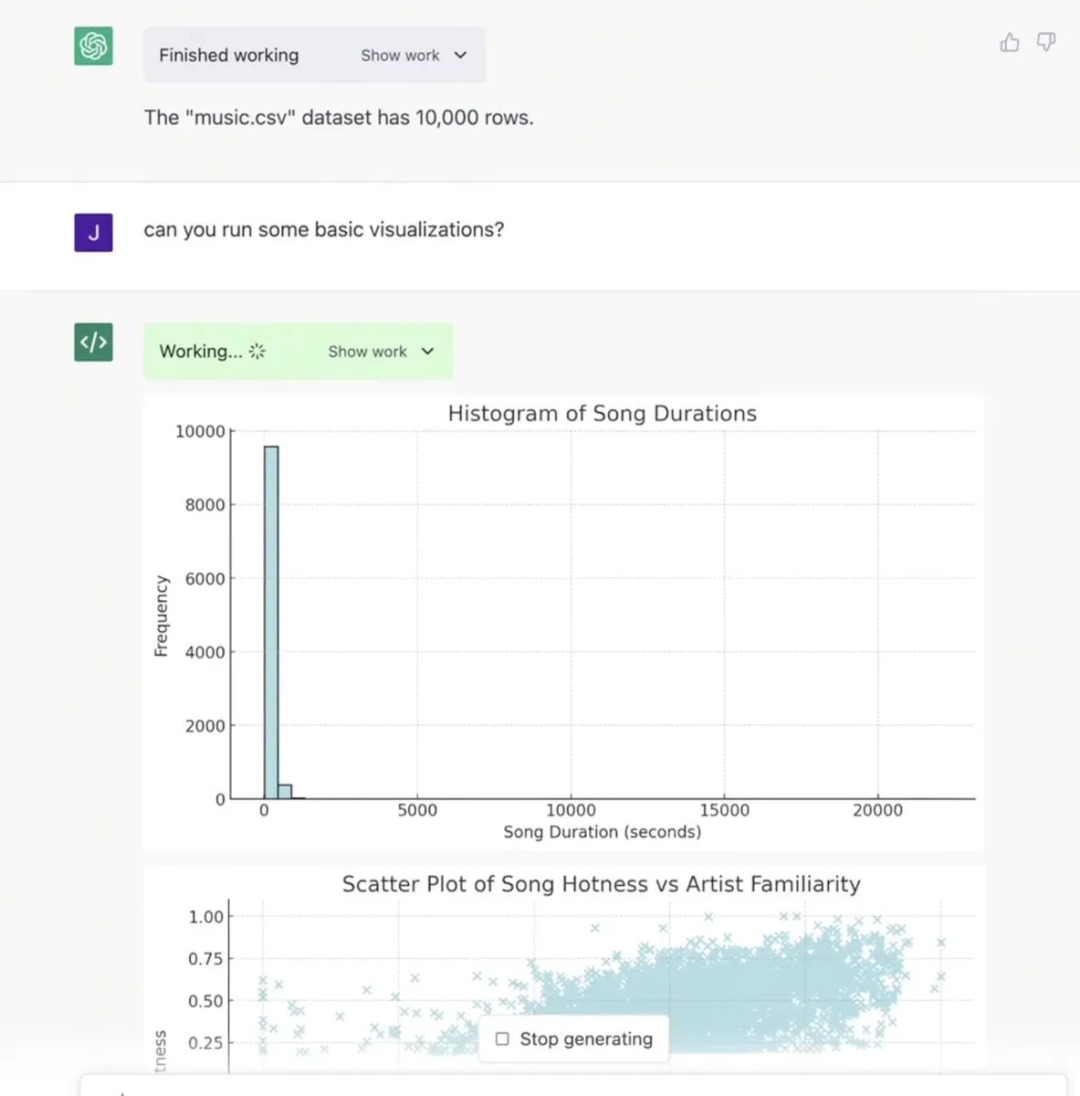The height and width of the screenshot is (1096, 1080).
Task: Click the message 'can you run some basic visualizations?'
Action: coord(324,230)
